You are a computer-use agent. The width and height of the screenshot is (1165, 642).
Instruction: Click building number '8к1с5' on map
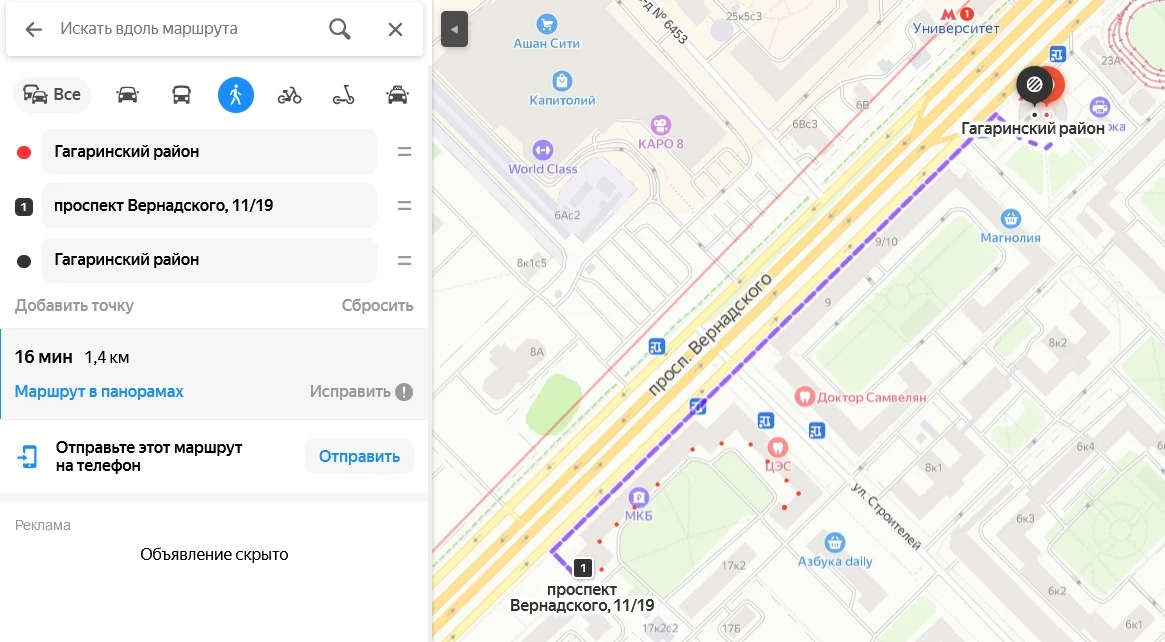tap(531, 263)
